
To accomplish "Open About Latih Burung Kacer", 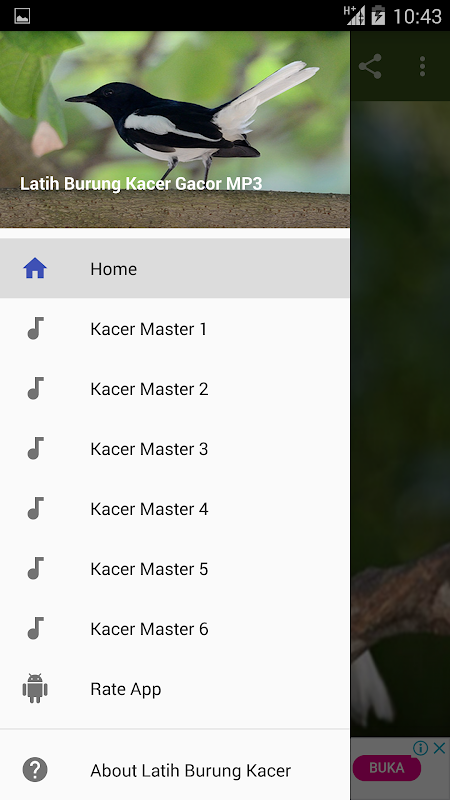I will 174,770.
